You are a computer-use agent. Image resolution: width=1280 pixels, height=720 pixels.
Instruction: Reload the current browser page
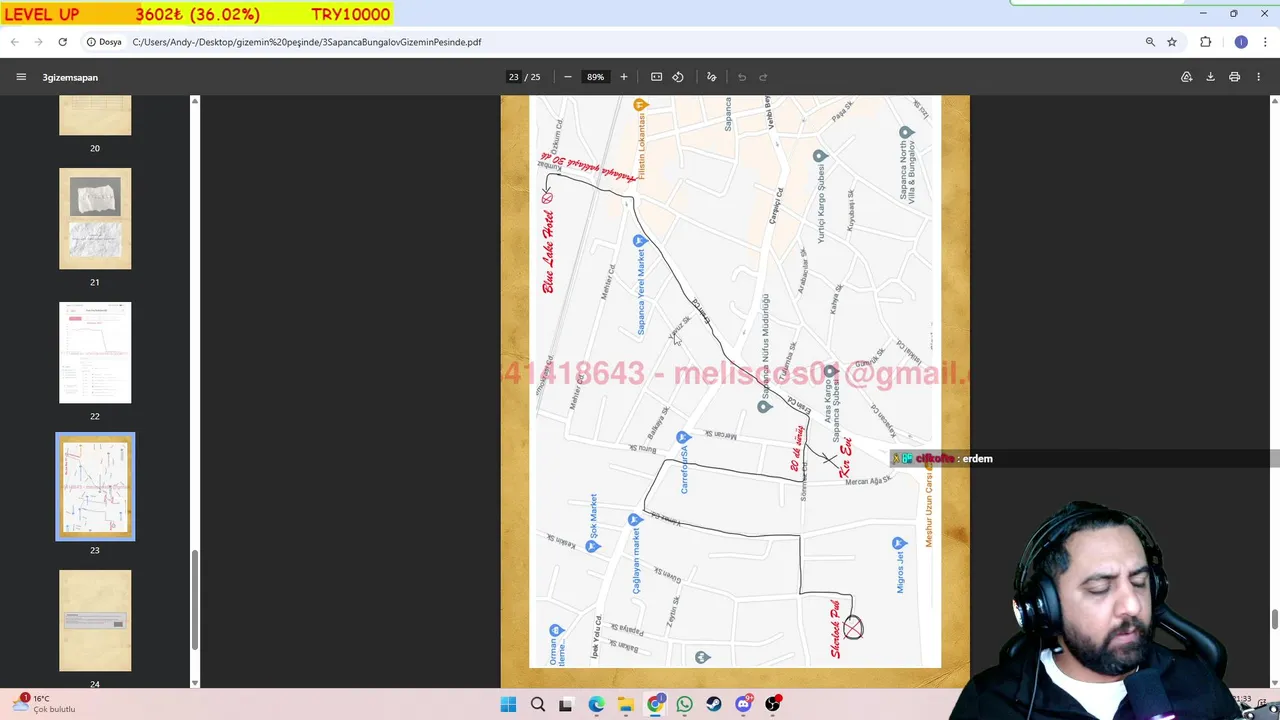click(x=63, y=42)
